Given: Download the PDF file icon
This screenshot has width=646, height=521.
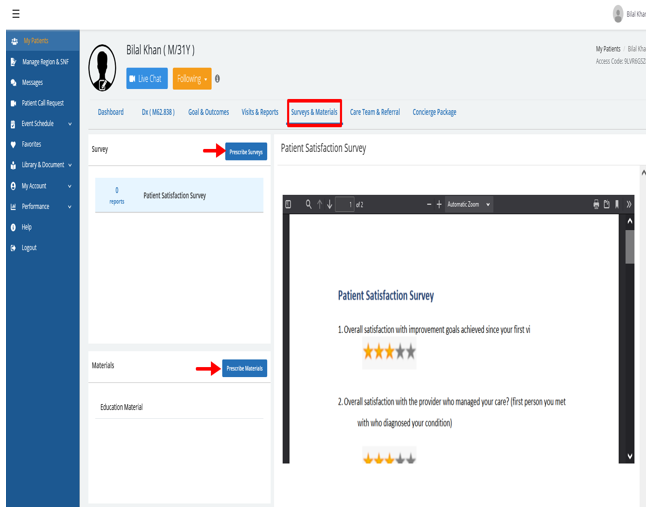Looking at the screenshot, I should [606, 204].
